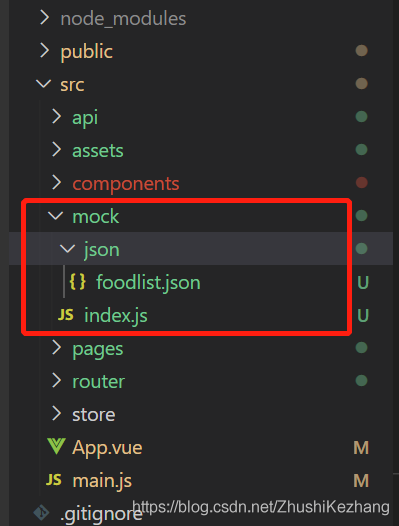Expand the public folder
The image size is (399, 526).
click(x=87, y=51)
